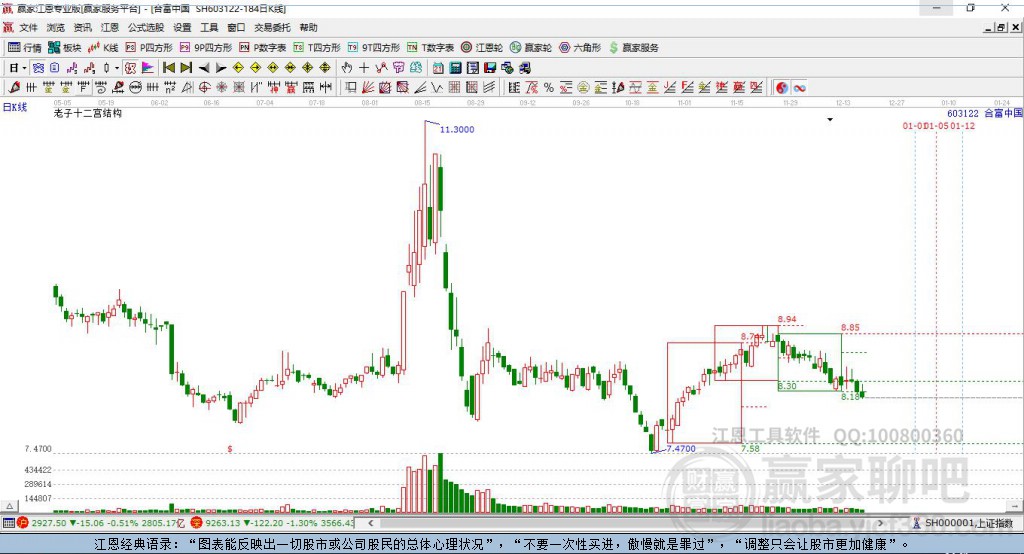Click the 8.94 high price label
This screenshot has width=1024, height=554.
click(x=787, y=319)
